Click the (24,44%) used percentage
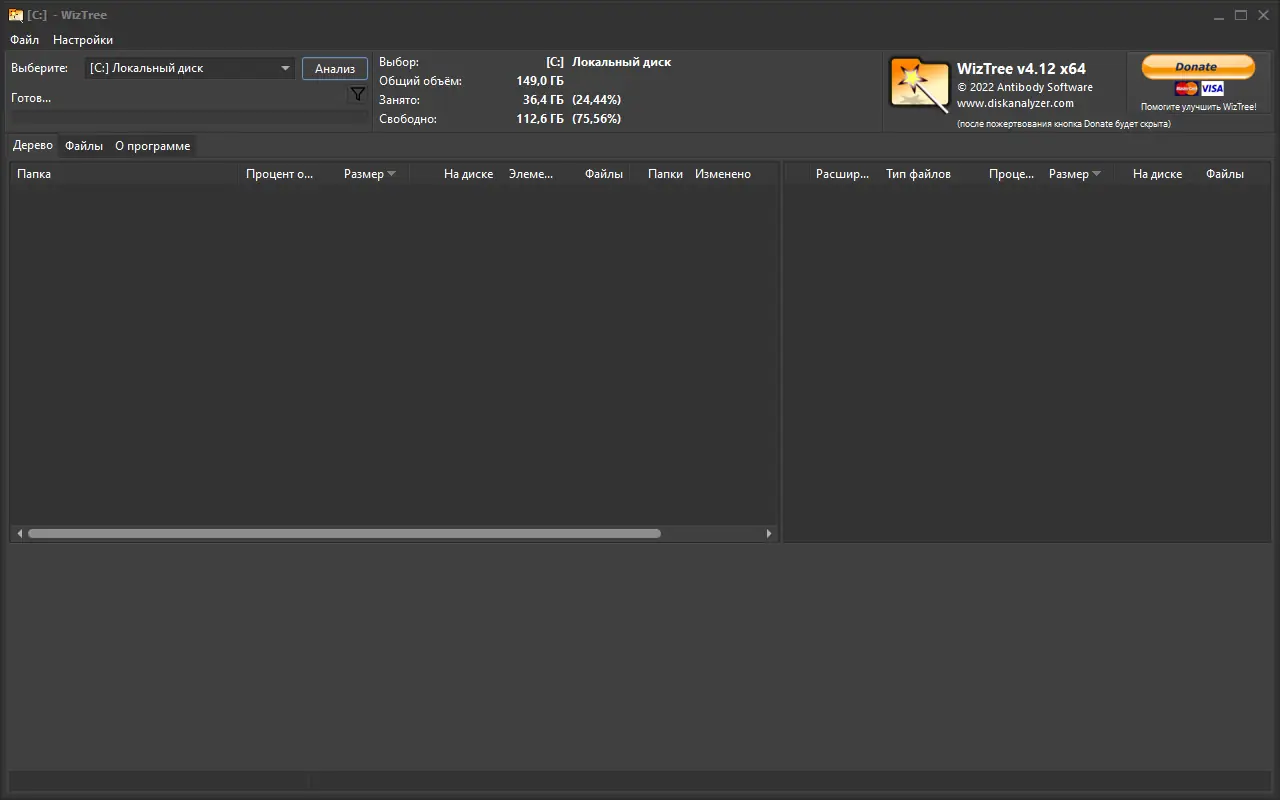The height and width of the screenshot is (800, 1280). (597, 100)
